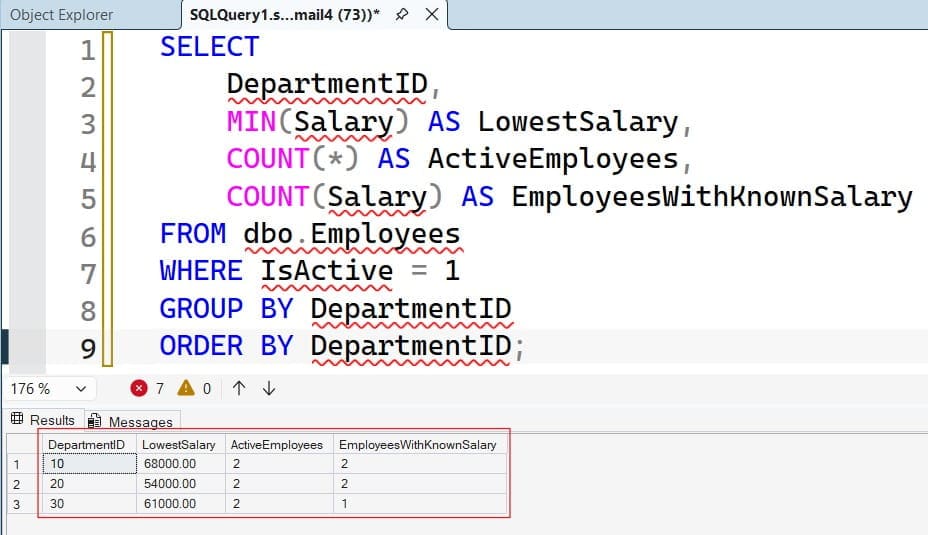Pin the SQLQuery1 tab

[x=402, y=14]
